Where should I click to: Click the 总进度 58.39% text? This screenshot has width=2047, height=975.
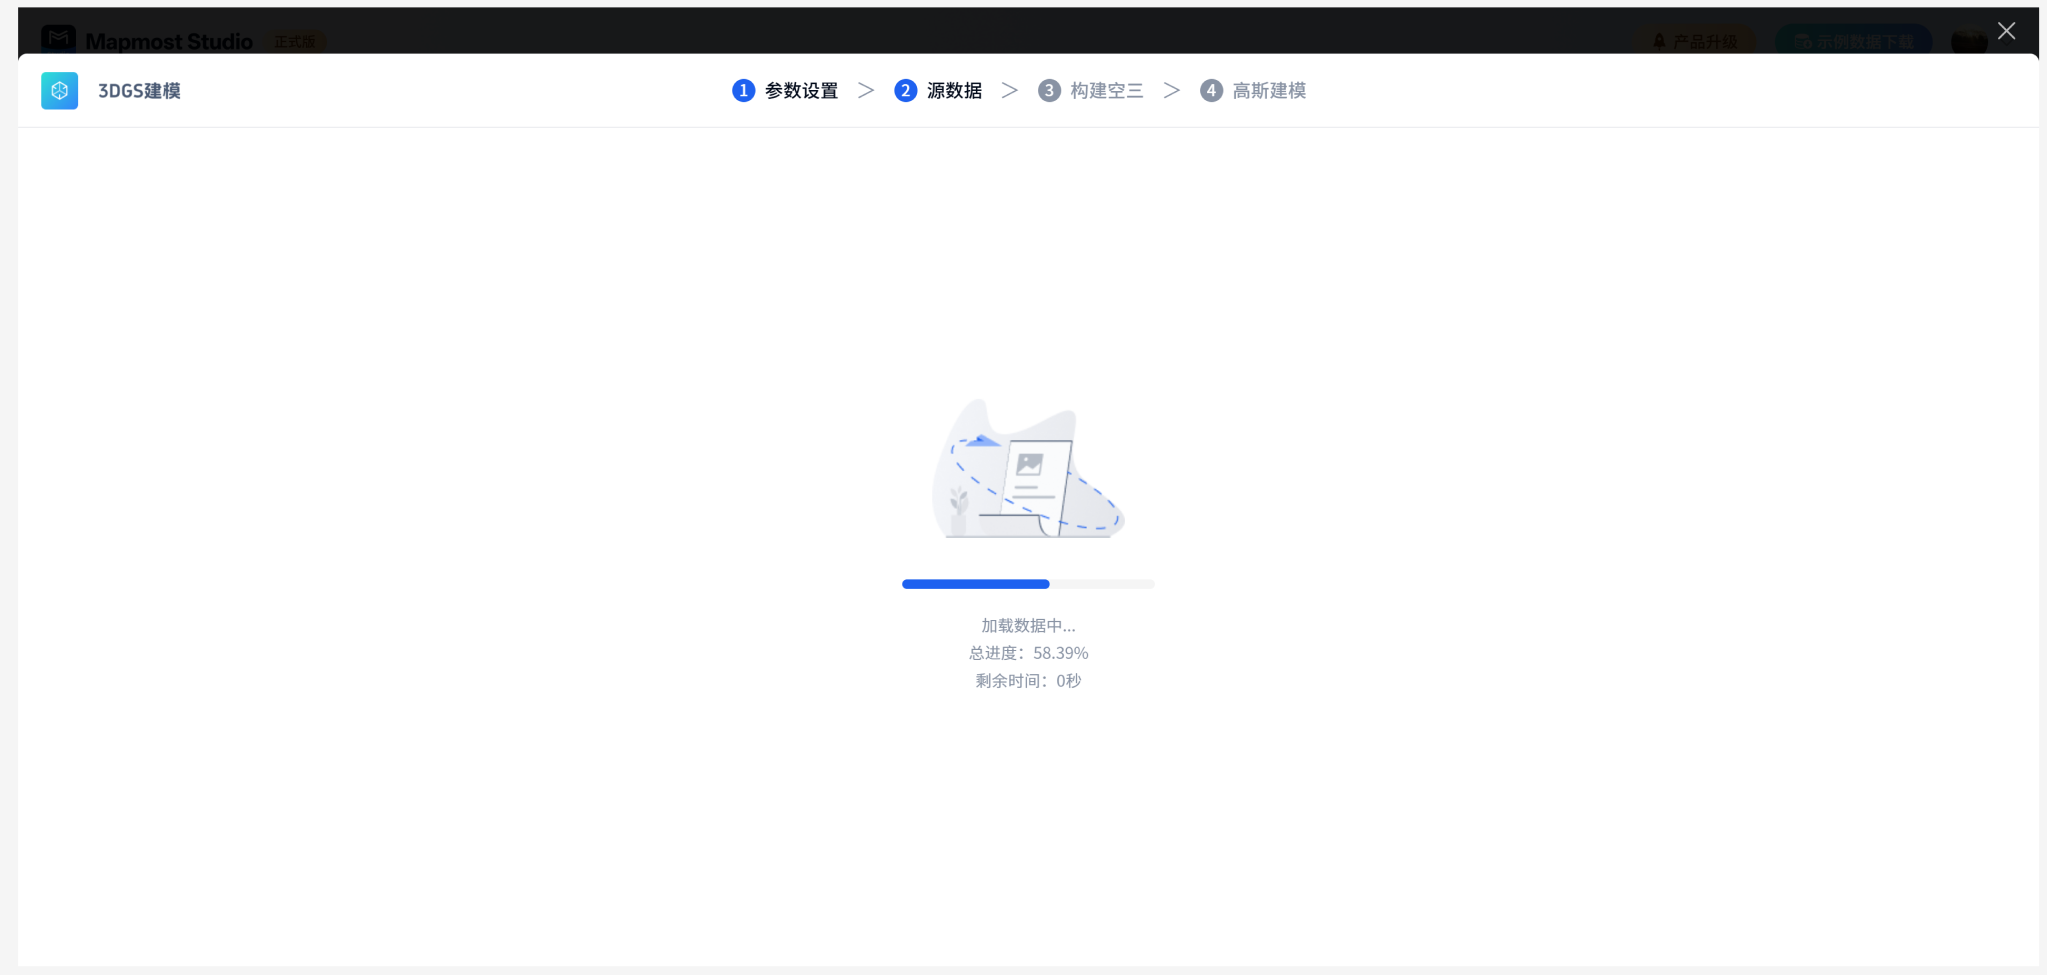coord(1028,653)
